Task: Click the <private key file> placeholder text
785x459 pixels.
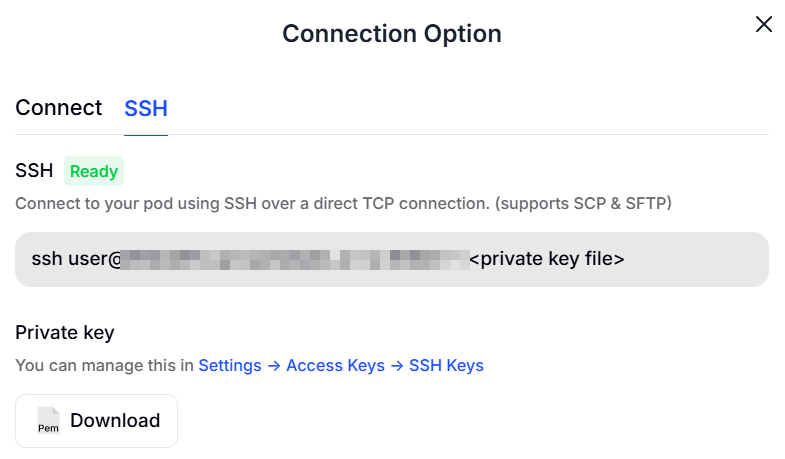Action: (547, 259)
